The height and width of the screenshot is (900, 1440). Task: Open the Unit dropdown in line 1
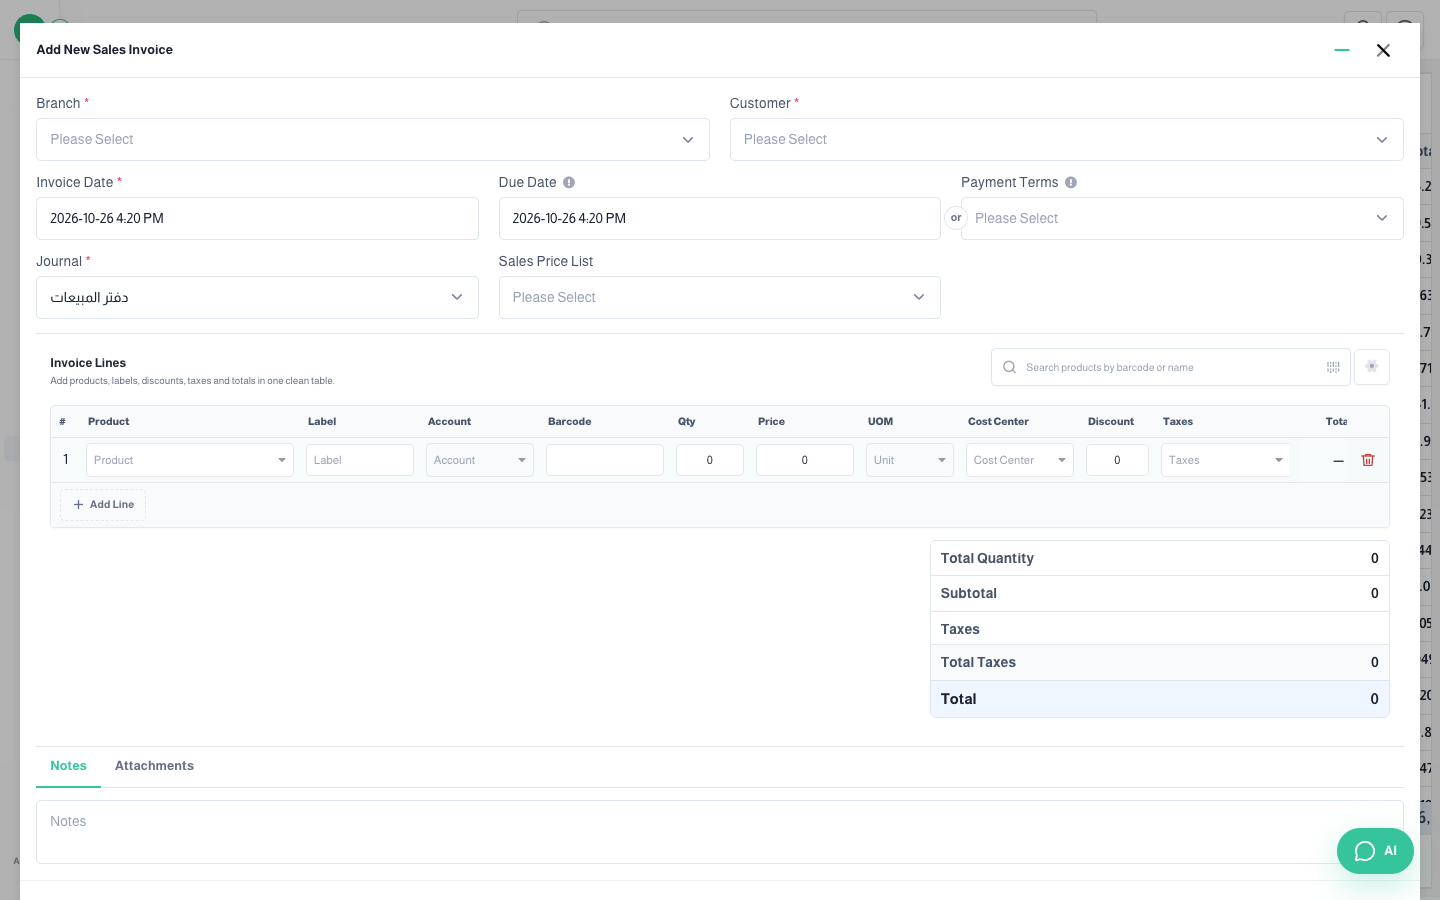click(x=910, y=460)
